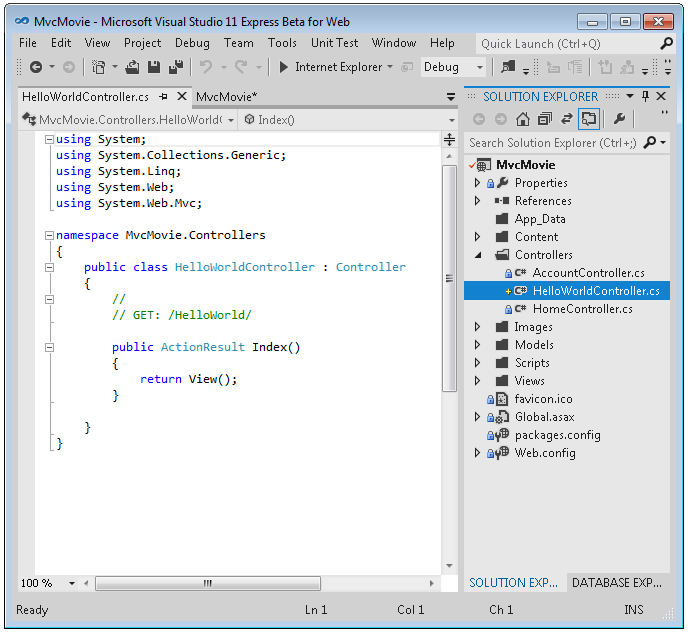Click the Properties wrench icon in Solution Explorer
The height and width of the screenshot is (632, 688).
click(x=619, y=118)
